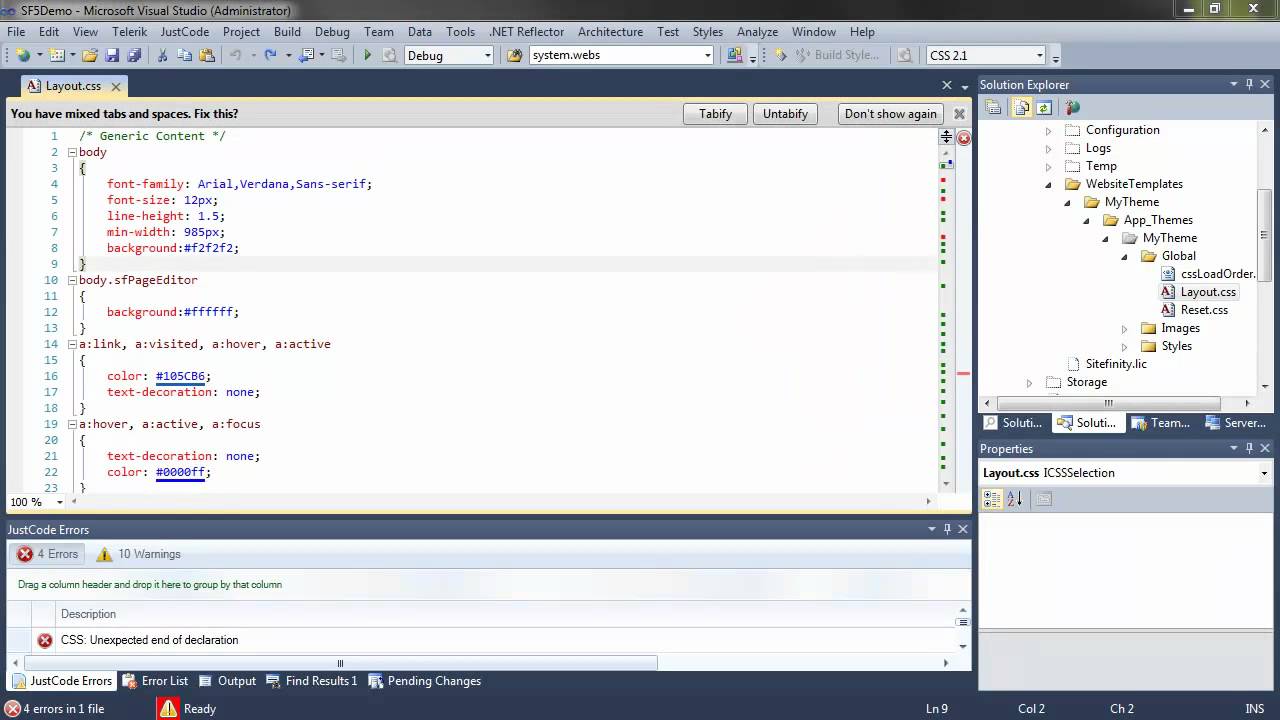The height and width of the screenshot is (720, 1280).
Task: Click the Navigate Backward toolbar icon
Action: [307, 56]
